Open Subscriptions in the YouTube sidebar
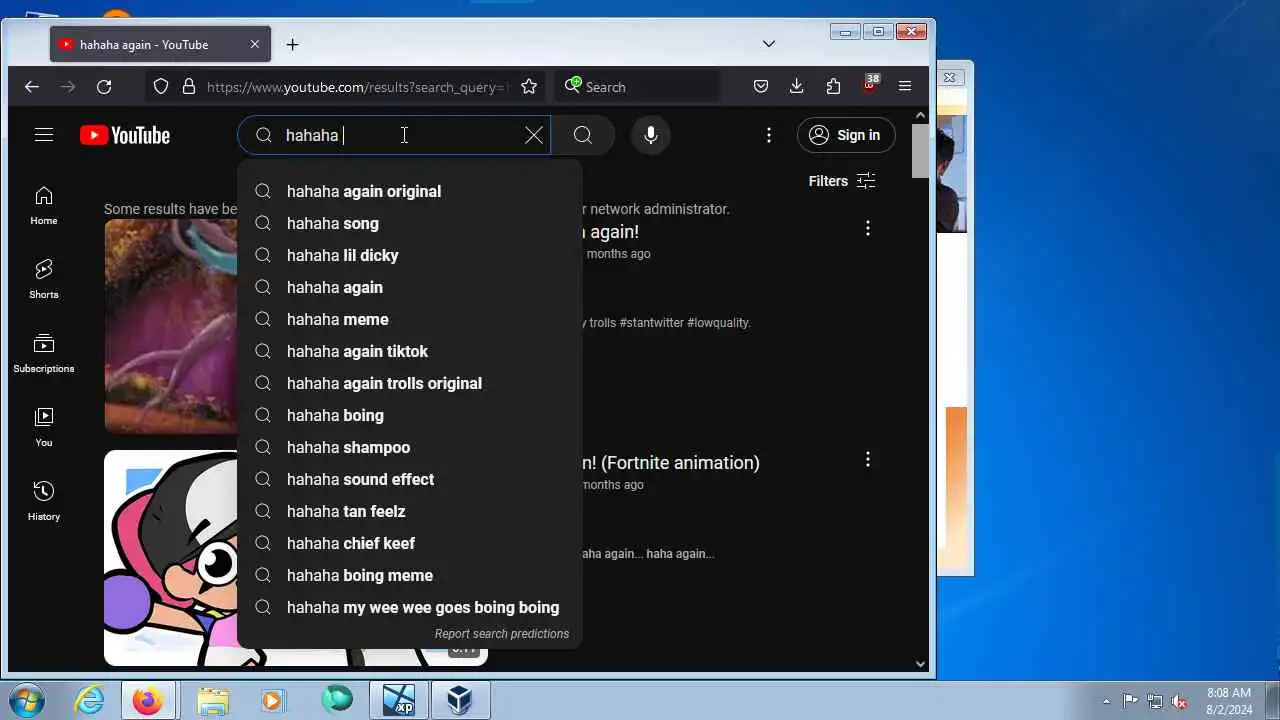 [x=44, y=353]
